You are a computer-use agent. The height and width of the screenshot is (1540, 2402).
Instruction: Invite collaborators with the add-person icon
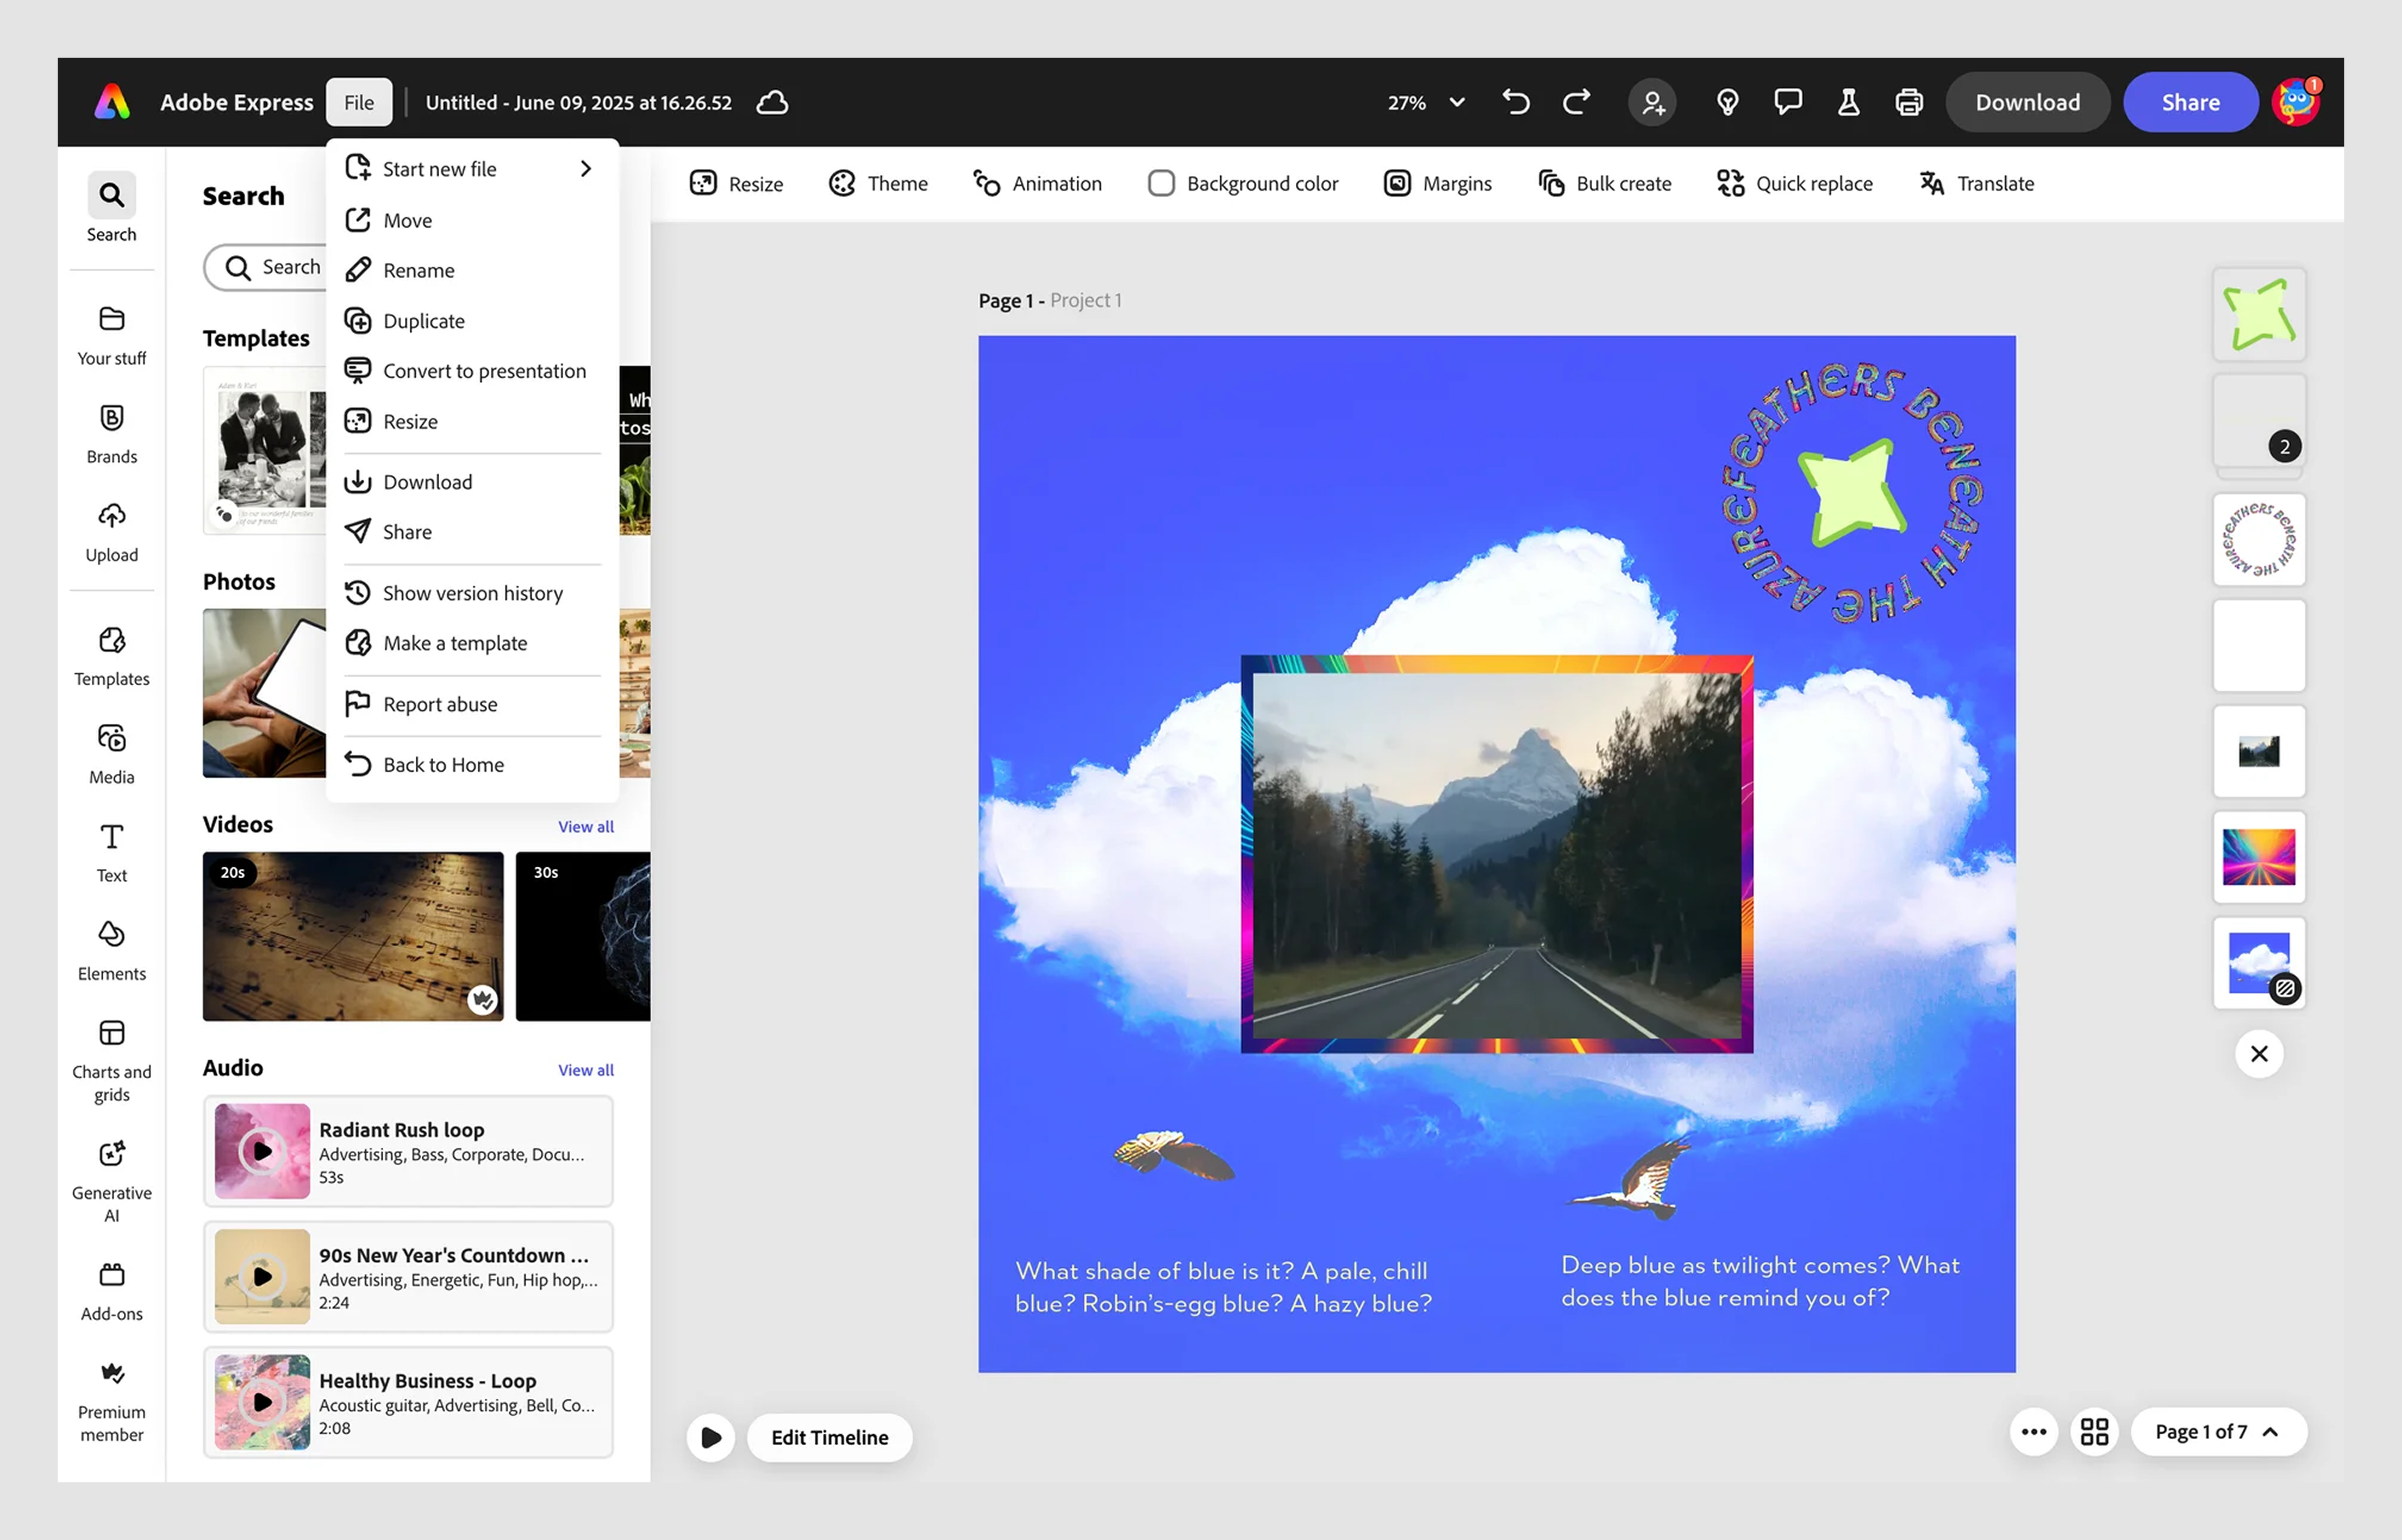1652,102
